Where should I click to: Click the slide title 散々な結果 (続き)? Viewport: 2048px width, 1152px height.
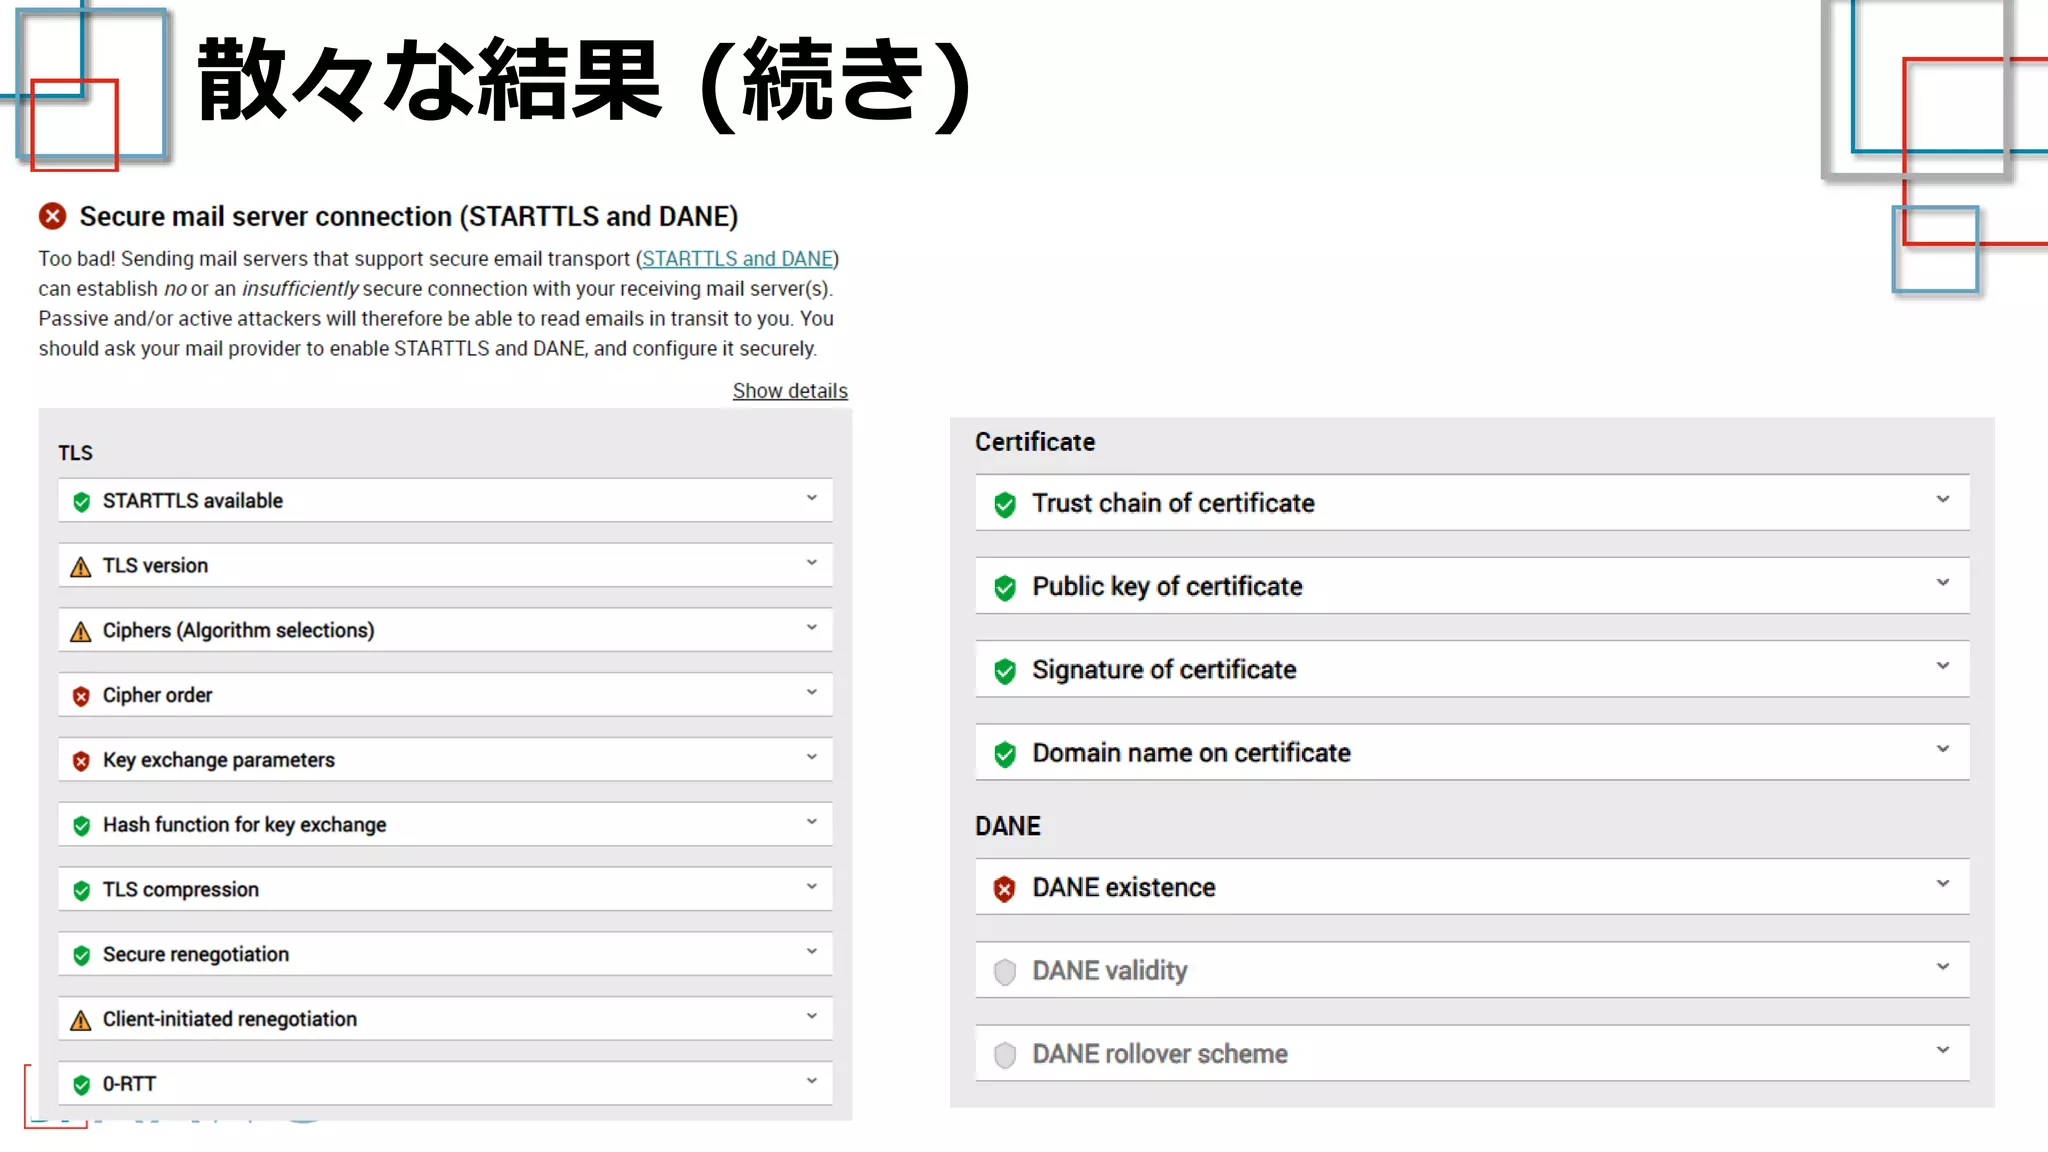(x=584, y=82)
